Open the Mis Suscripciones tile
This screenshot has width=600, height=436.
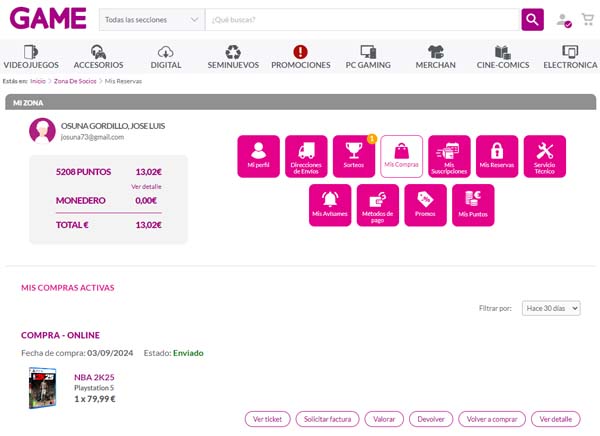449,156
